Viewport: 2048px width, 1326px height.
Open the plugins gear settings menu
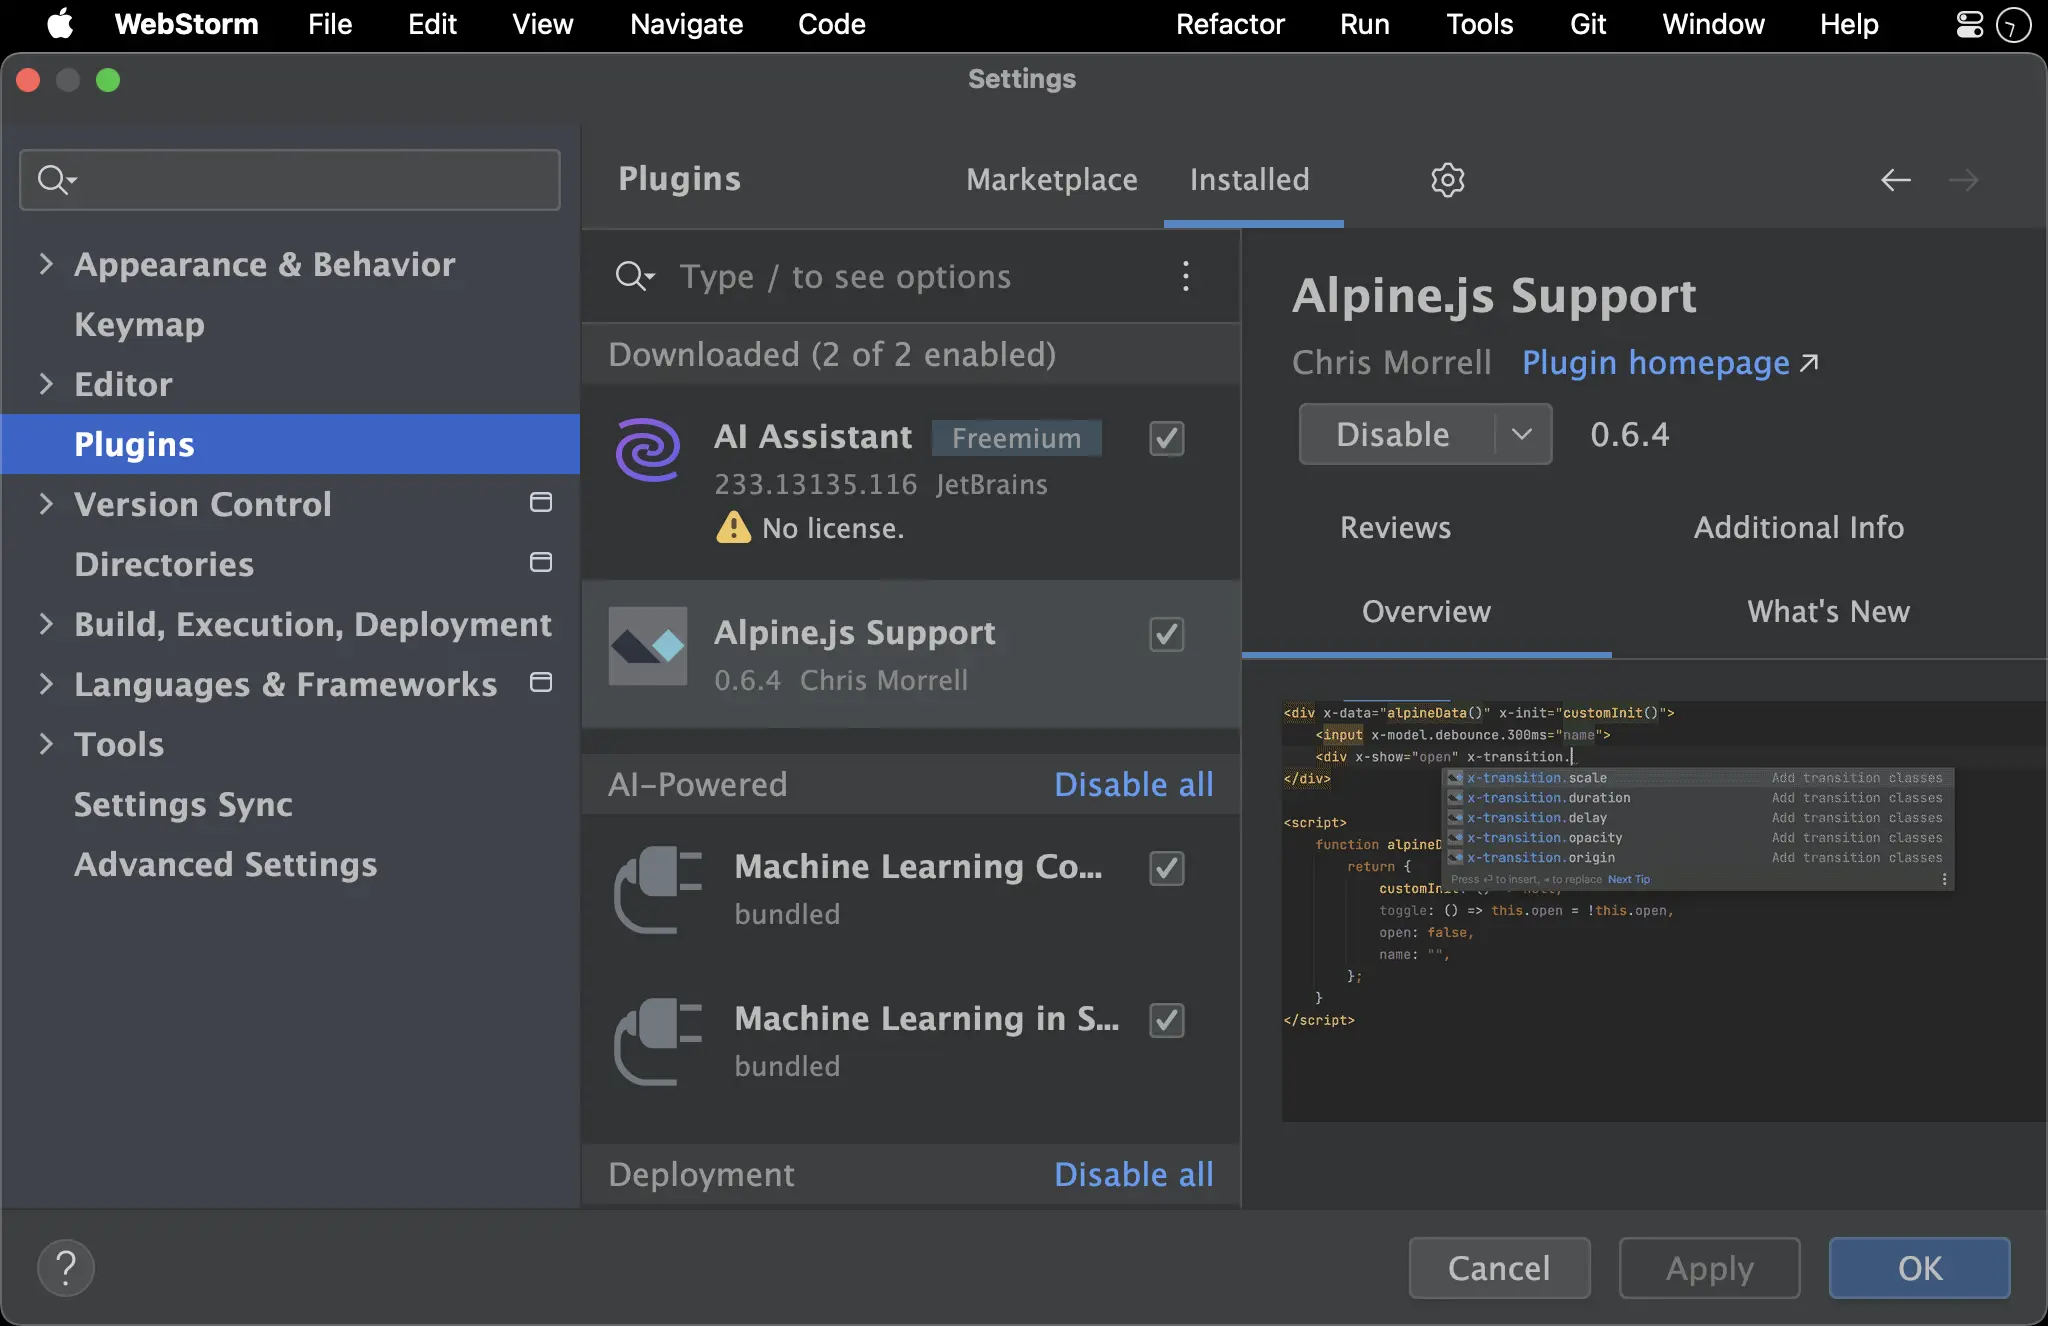[x=1447, y=180]
